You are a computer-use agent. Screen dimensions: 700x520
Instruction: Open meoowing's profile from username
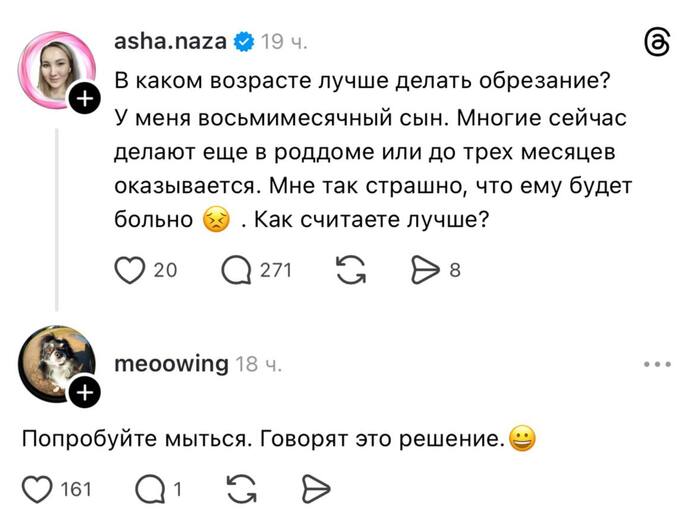(171, 364)
